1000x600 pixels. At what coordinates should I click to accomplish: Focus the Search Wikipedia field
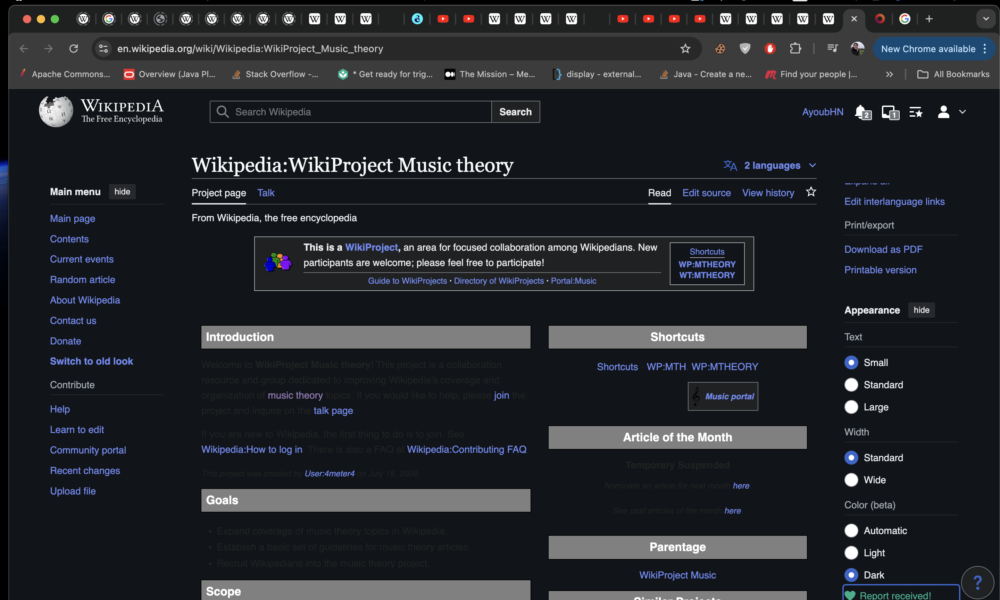(x=350, y=112)
